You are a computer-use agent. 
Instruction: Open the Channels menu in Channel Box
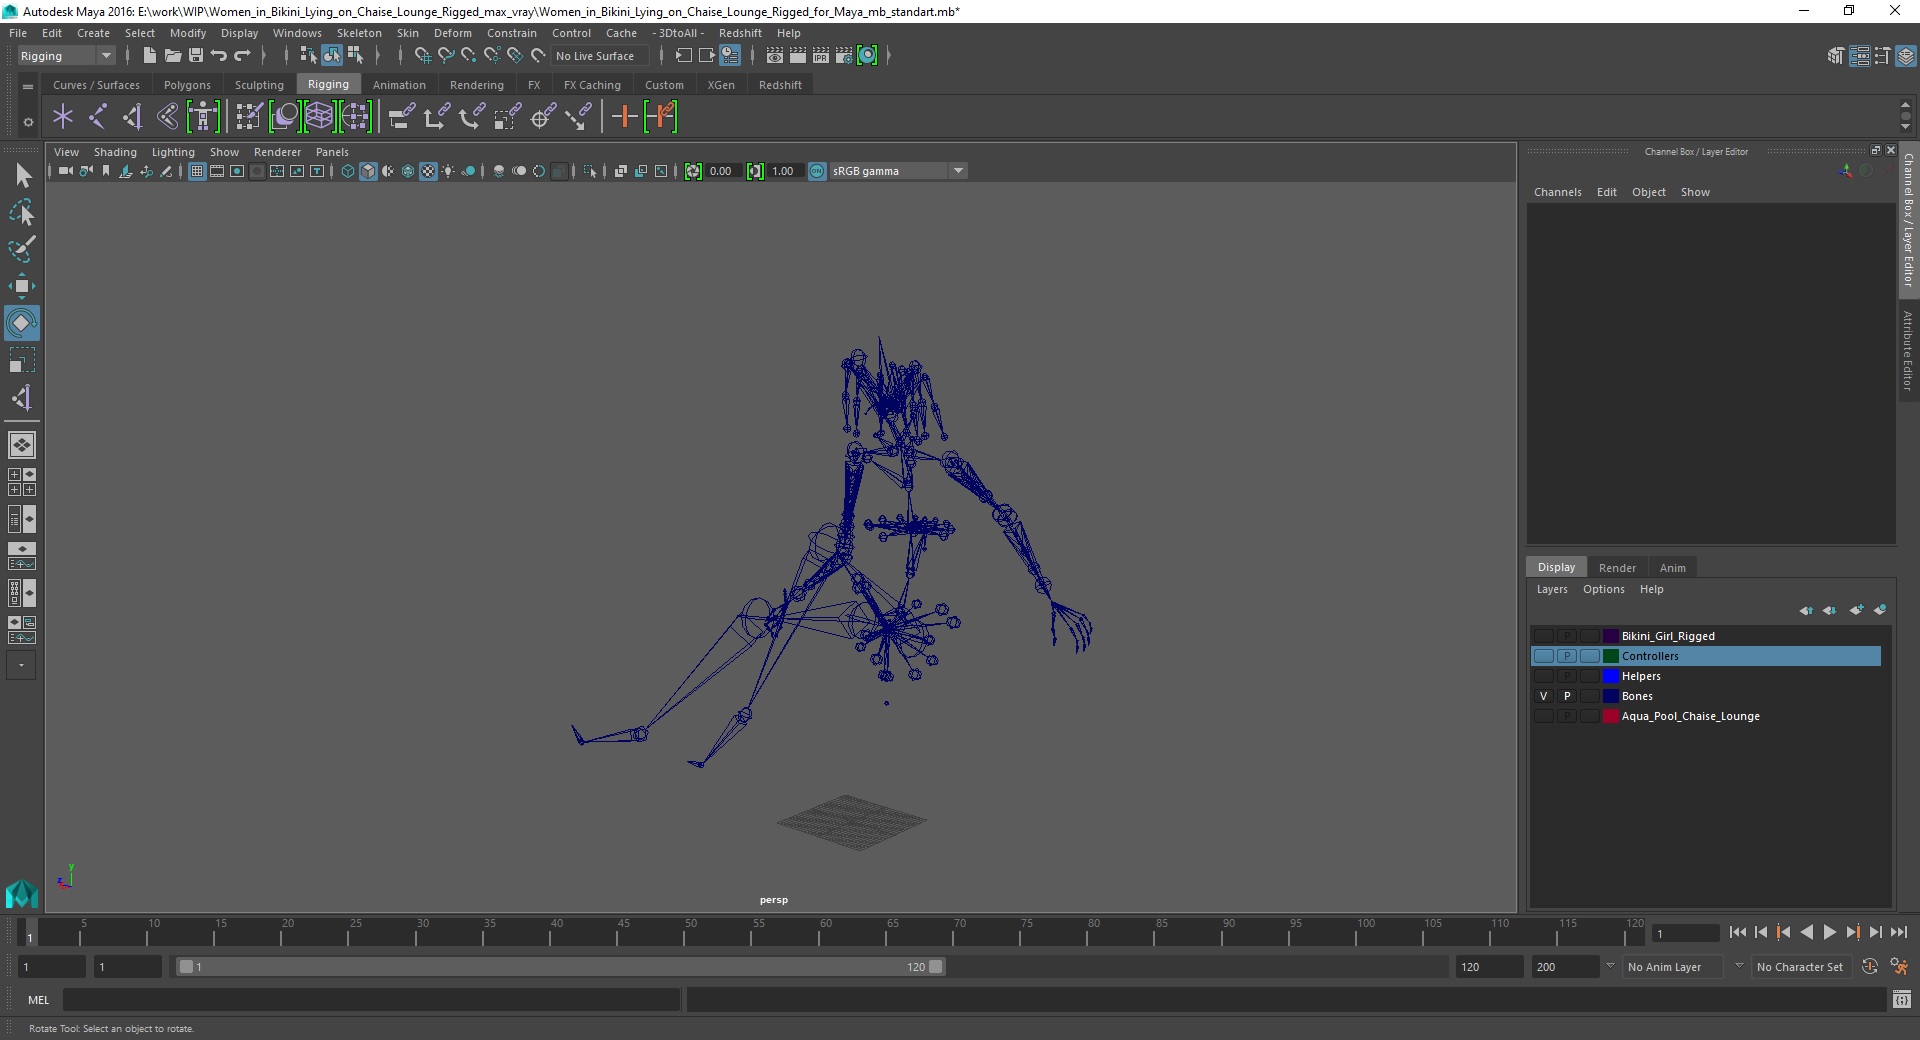[1557, 192]
